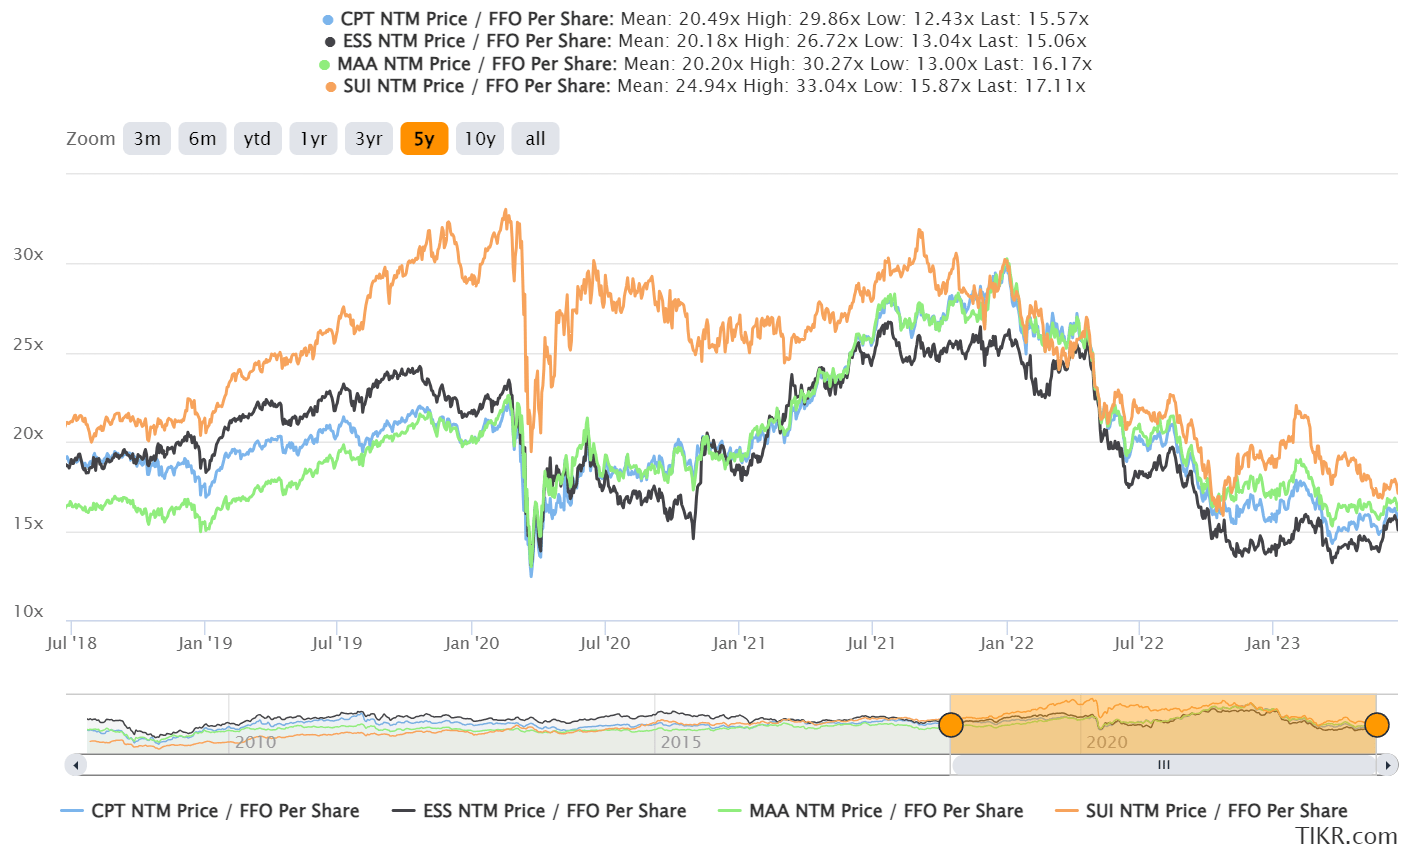Click the 'Zoom' label
This screenshot has width=1413, height=862.
(x=91, y=139)
